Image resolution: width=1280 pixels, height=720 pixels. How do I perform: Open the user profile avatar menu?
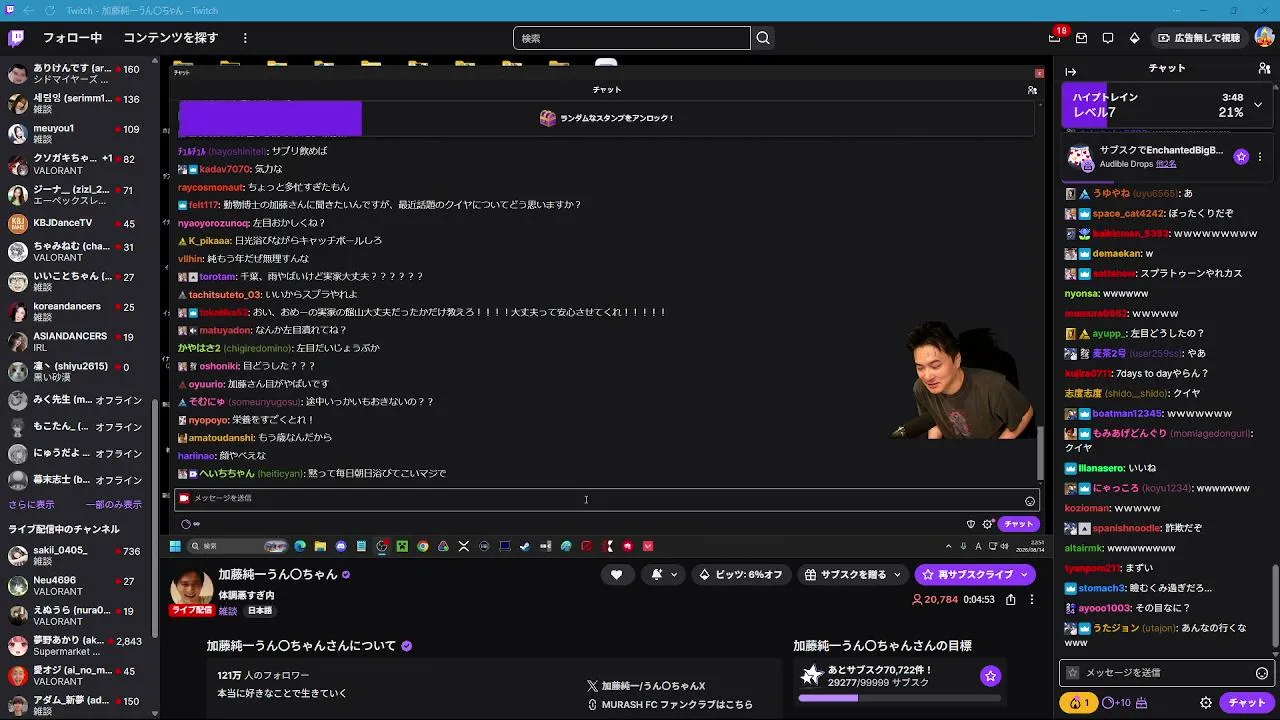1264,38
